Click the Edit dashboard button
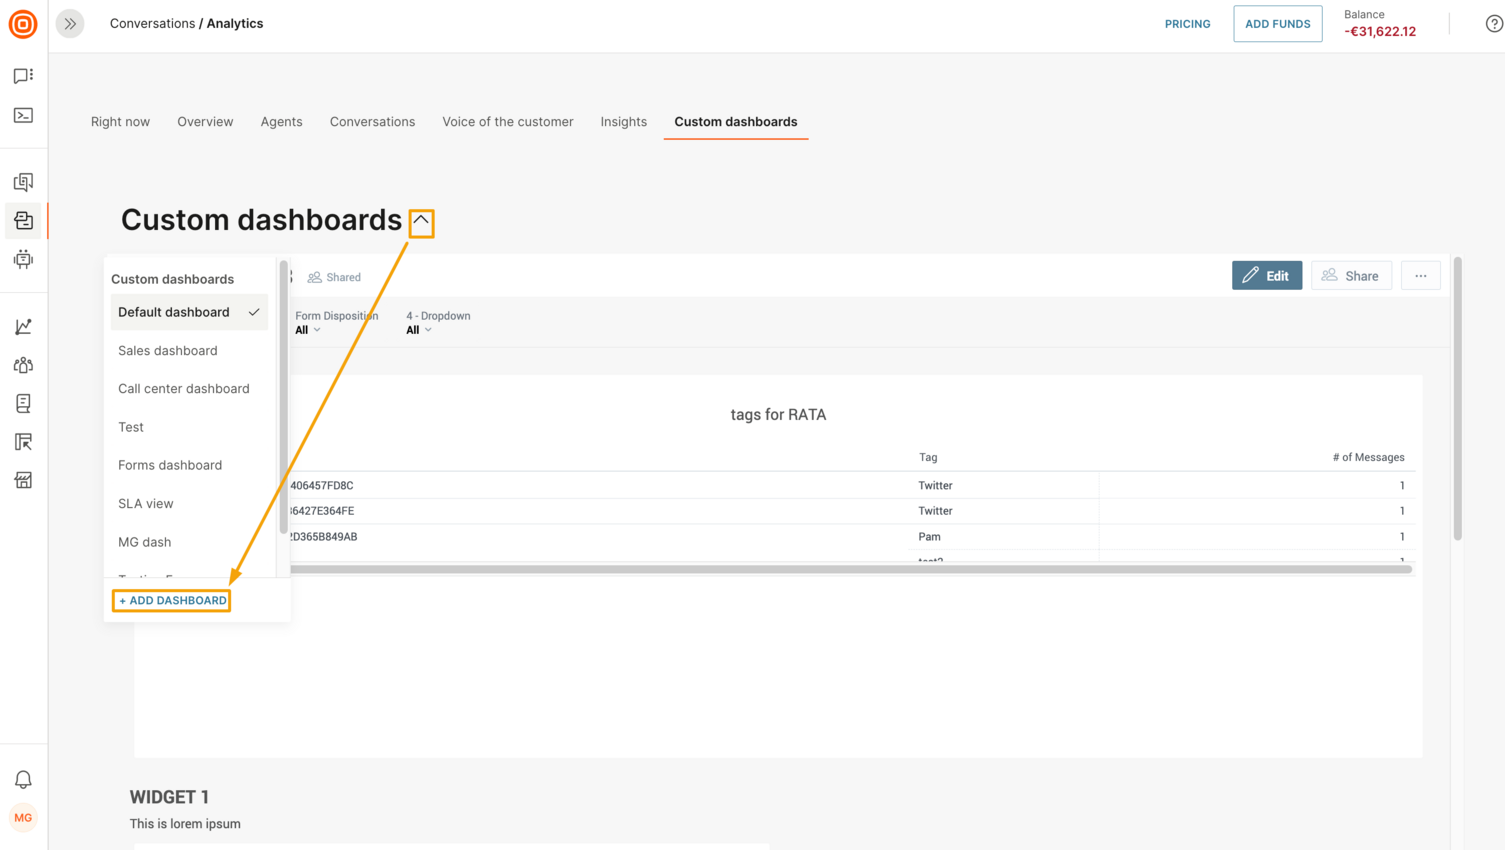The width and height of the screenshot is (1505, 850). pyautogui.click(x=1266, y=276)
